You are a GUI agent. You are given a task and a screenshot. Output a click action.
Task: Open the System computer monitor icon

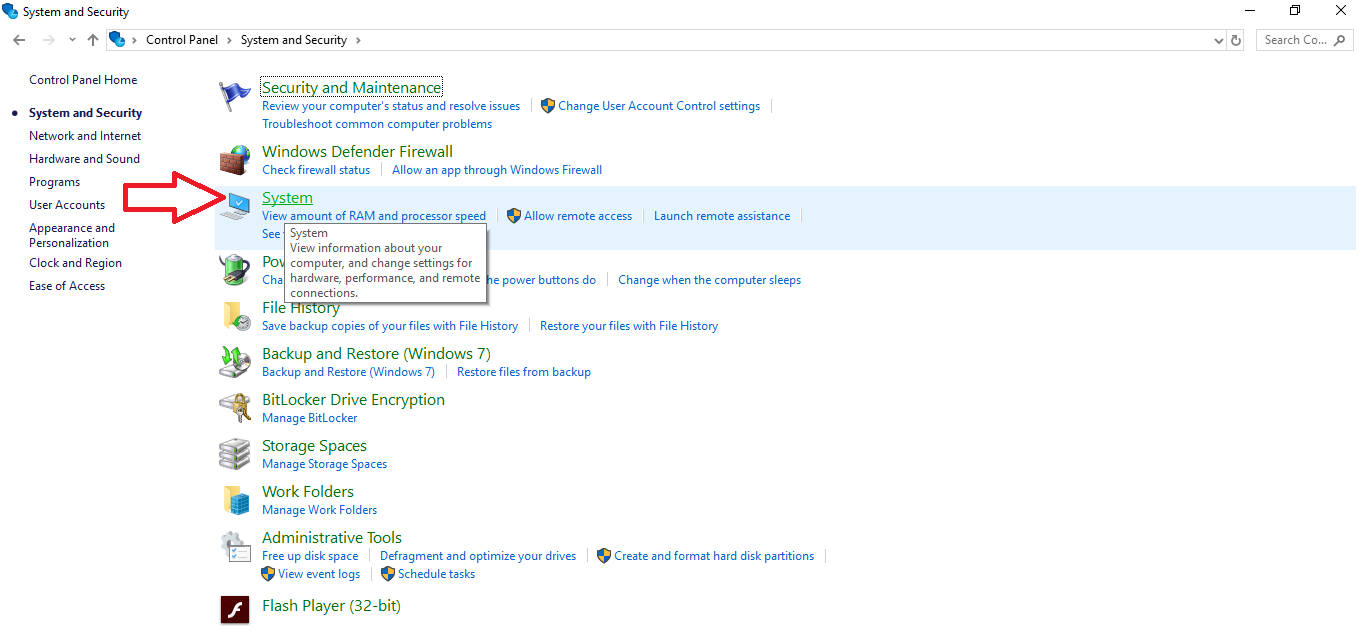pos(236,207)
